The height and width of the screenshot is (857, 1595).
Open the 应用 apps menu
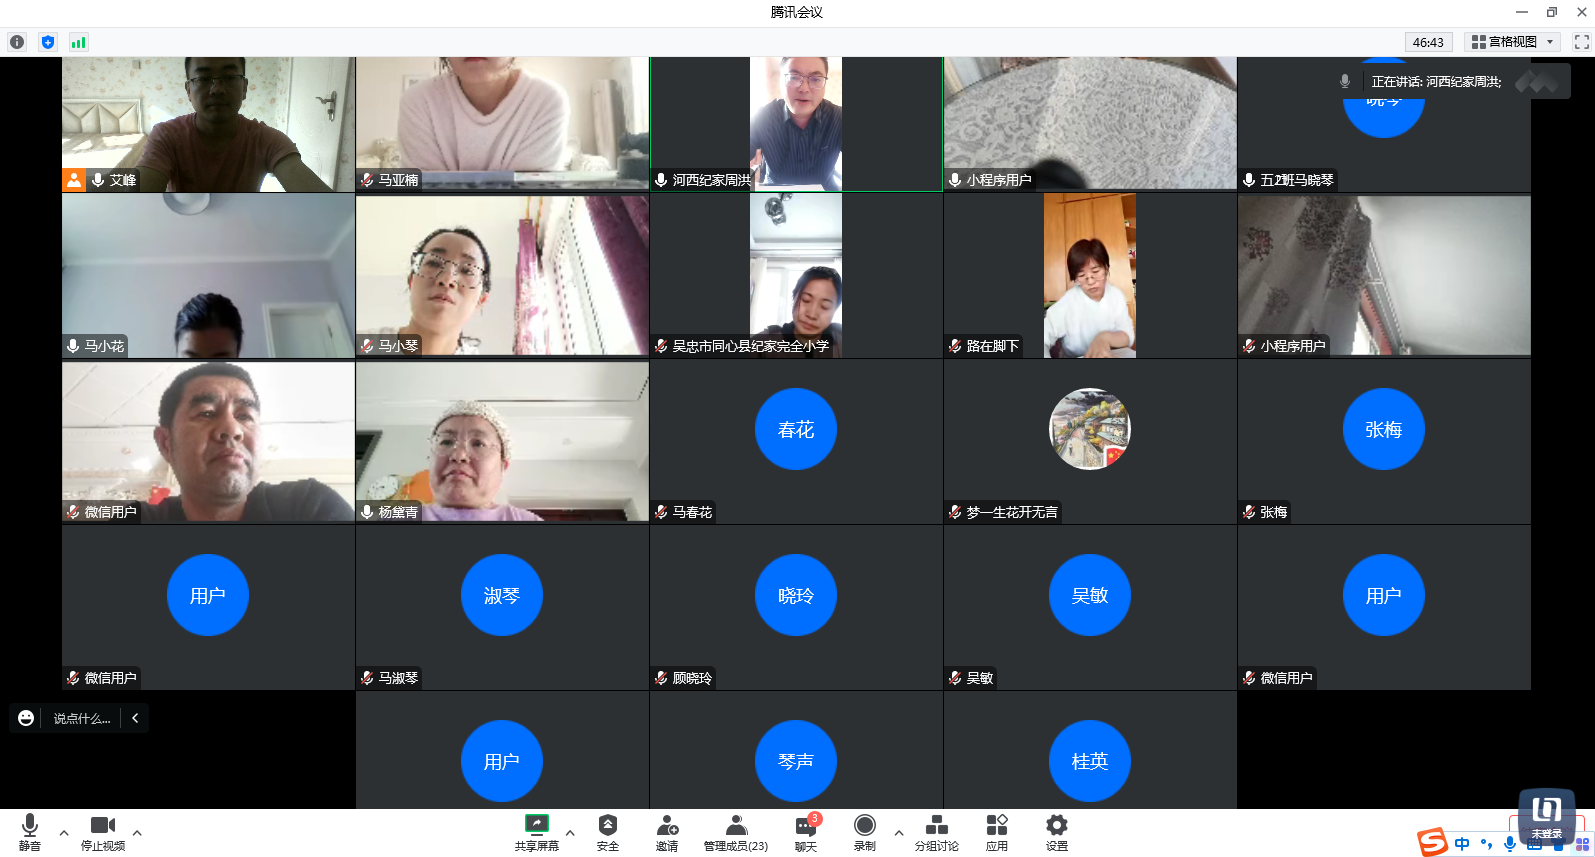[x=997, y=832]
